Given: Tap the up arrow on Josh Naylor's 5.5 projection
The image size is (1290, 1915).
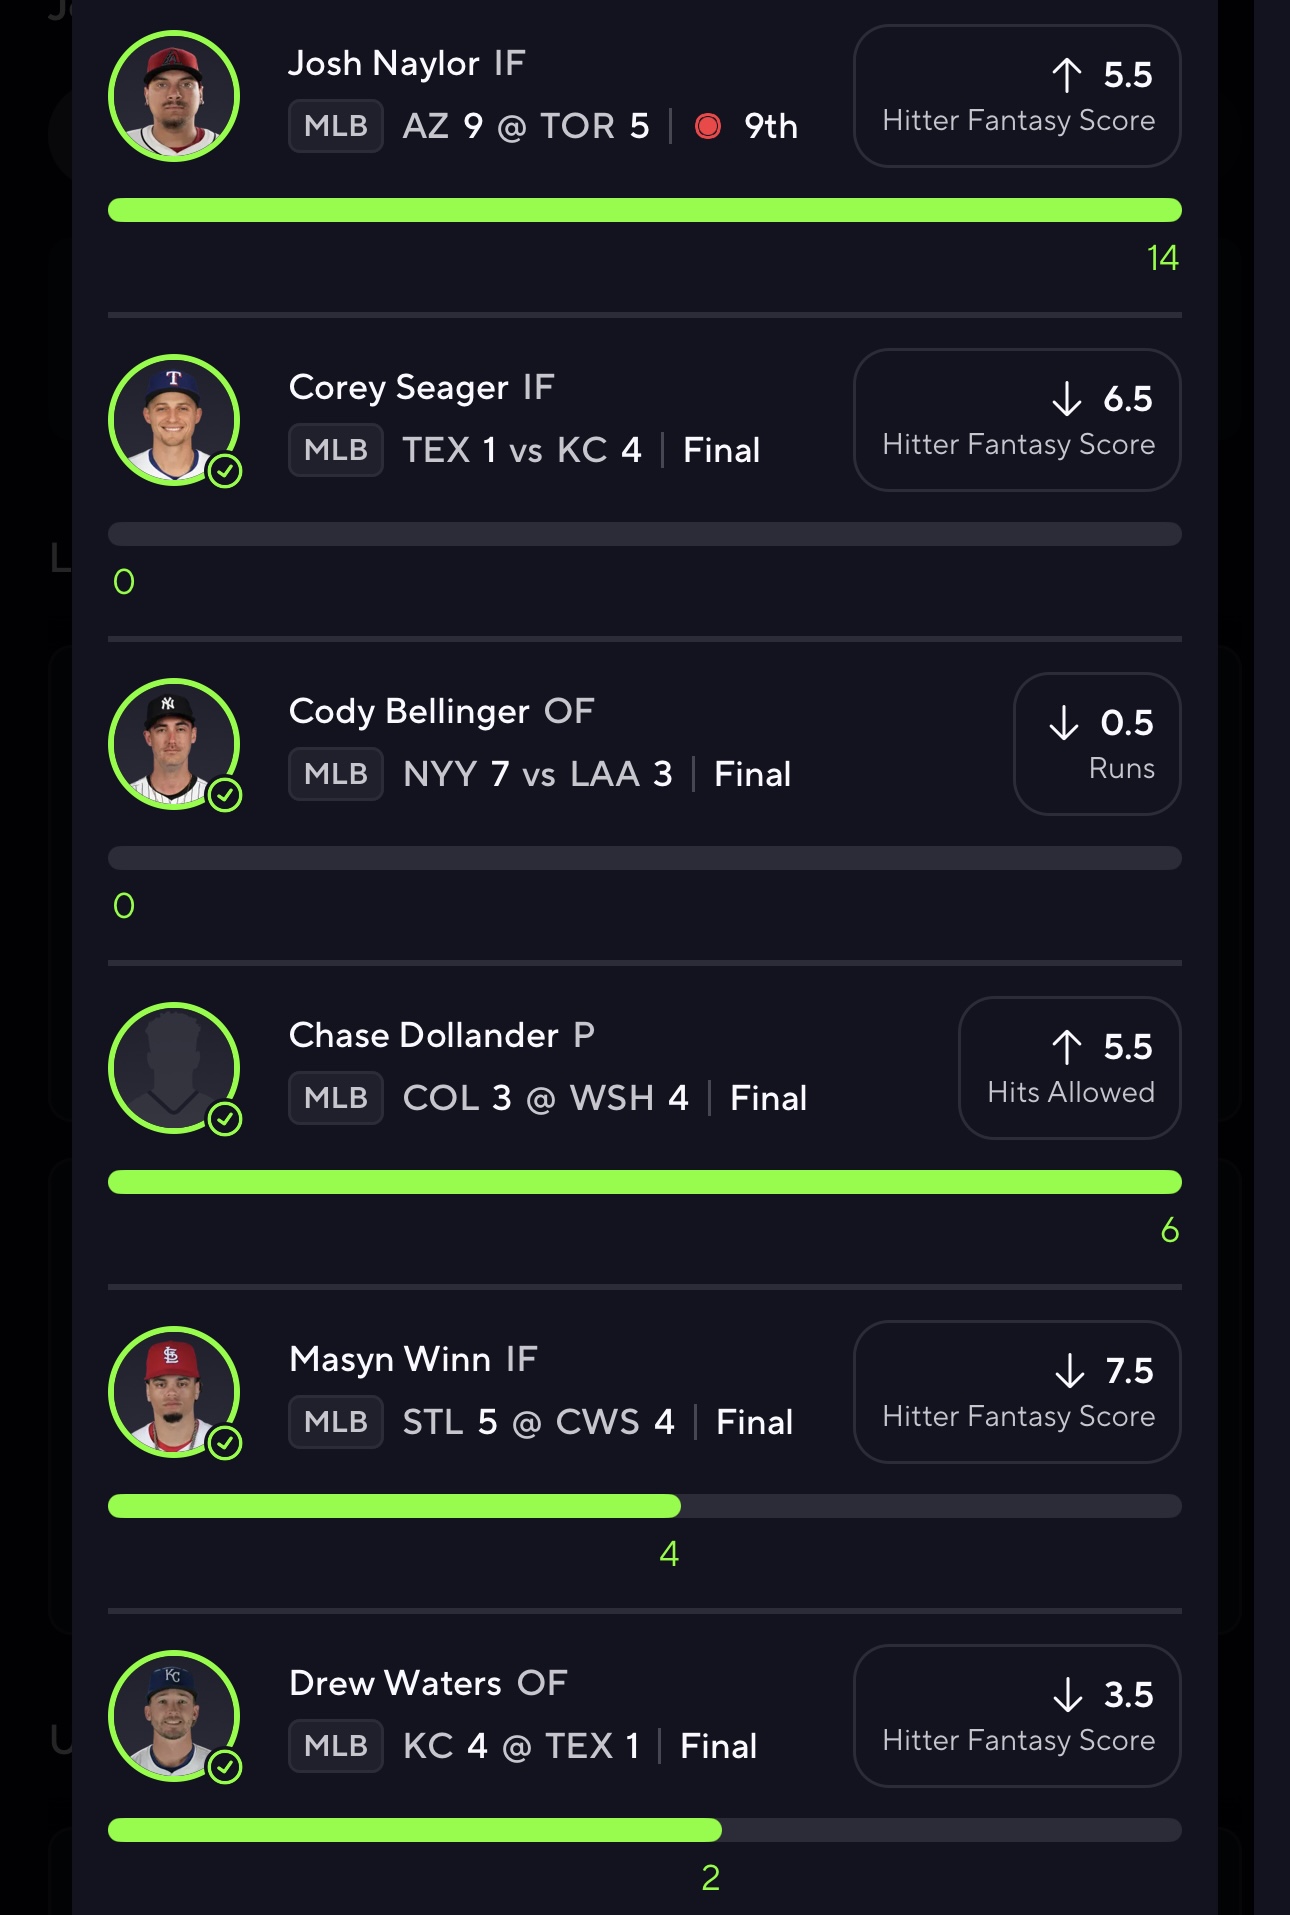Looking at the screenshot, I should (1066, 75).
